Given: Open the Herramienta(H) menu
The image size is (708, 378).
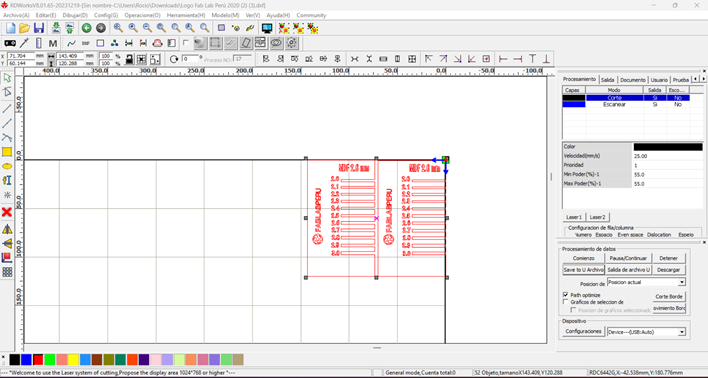Looking at the screenshot, I should tap(186, 15).
